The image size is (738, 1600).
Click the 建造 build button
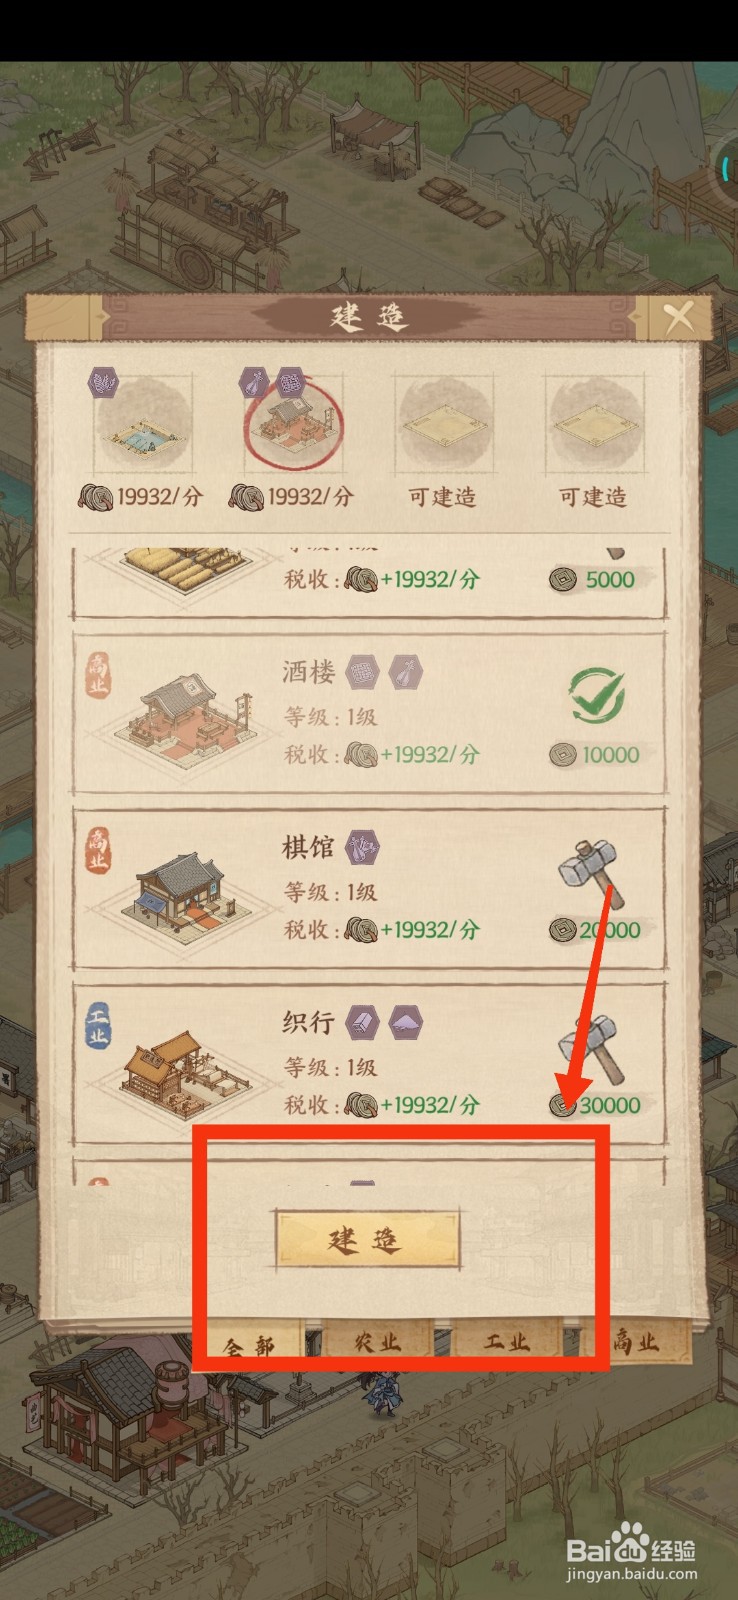(368, 1240)
